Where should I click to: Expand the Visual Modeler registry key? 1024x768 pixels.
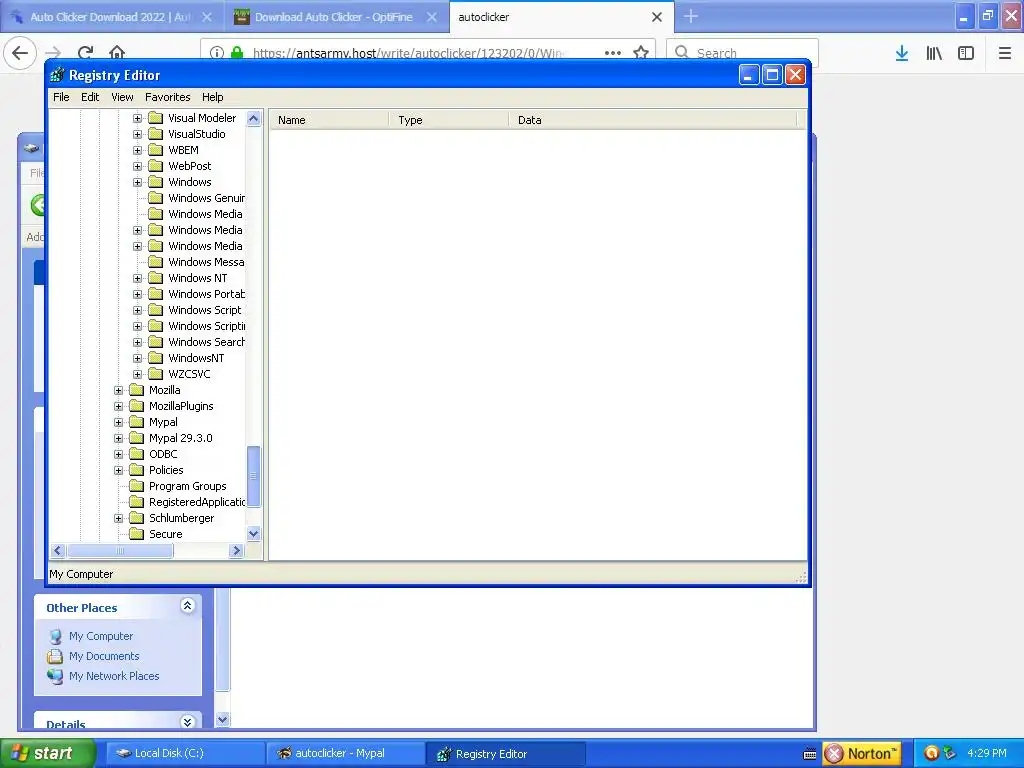click(x=137, y=118)
